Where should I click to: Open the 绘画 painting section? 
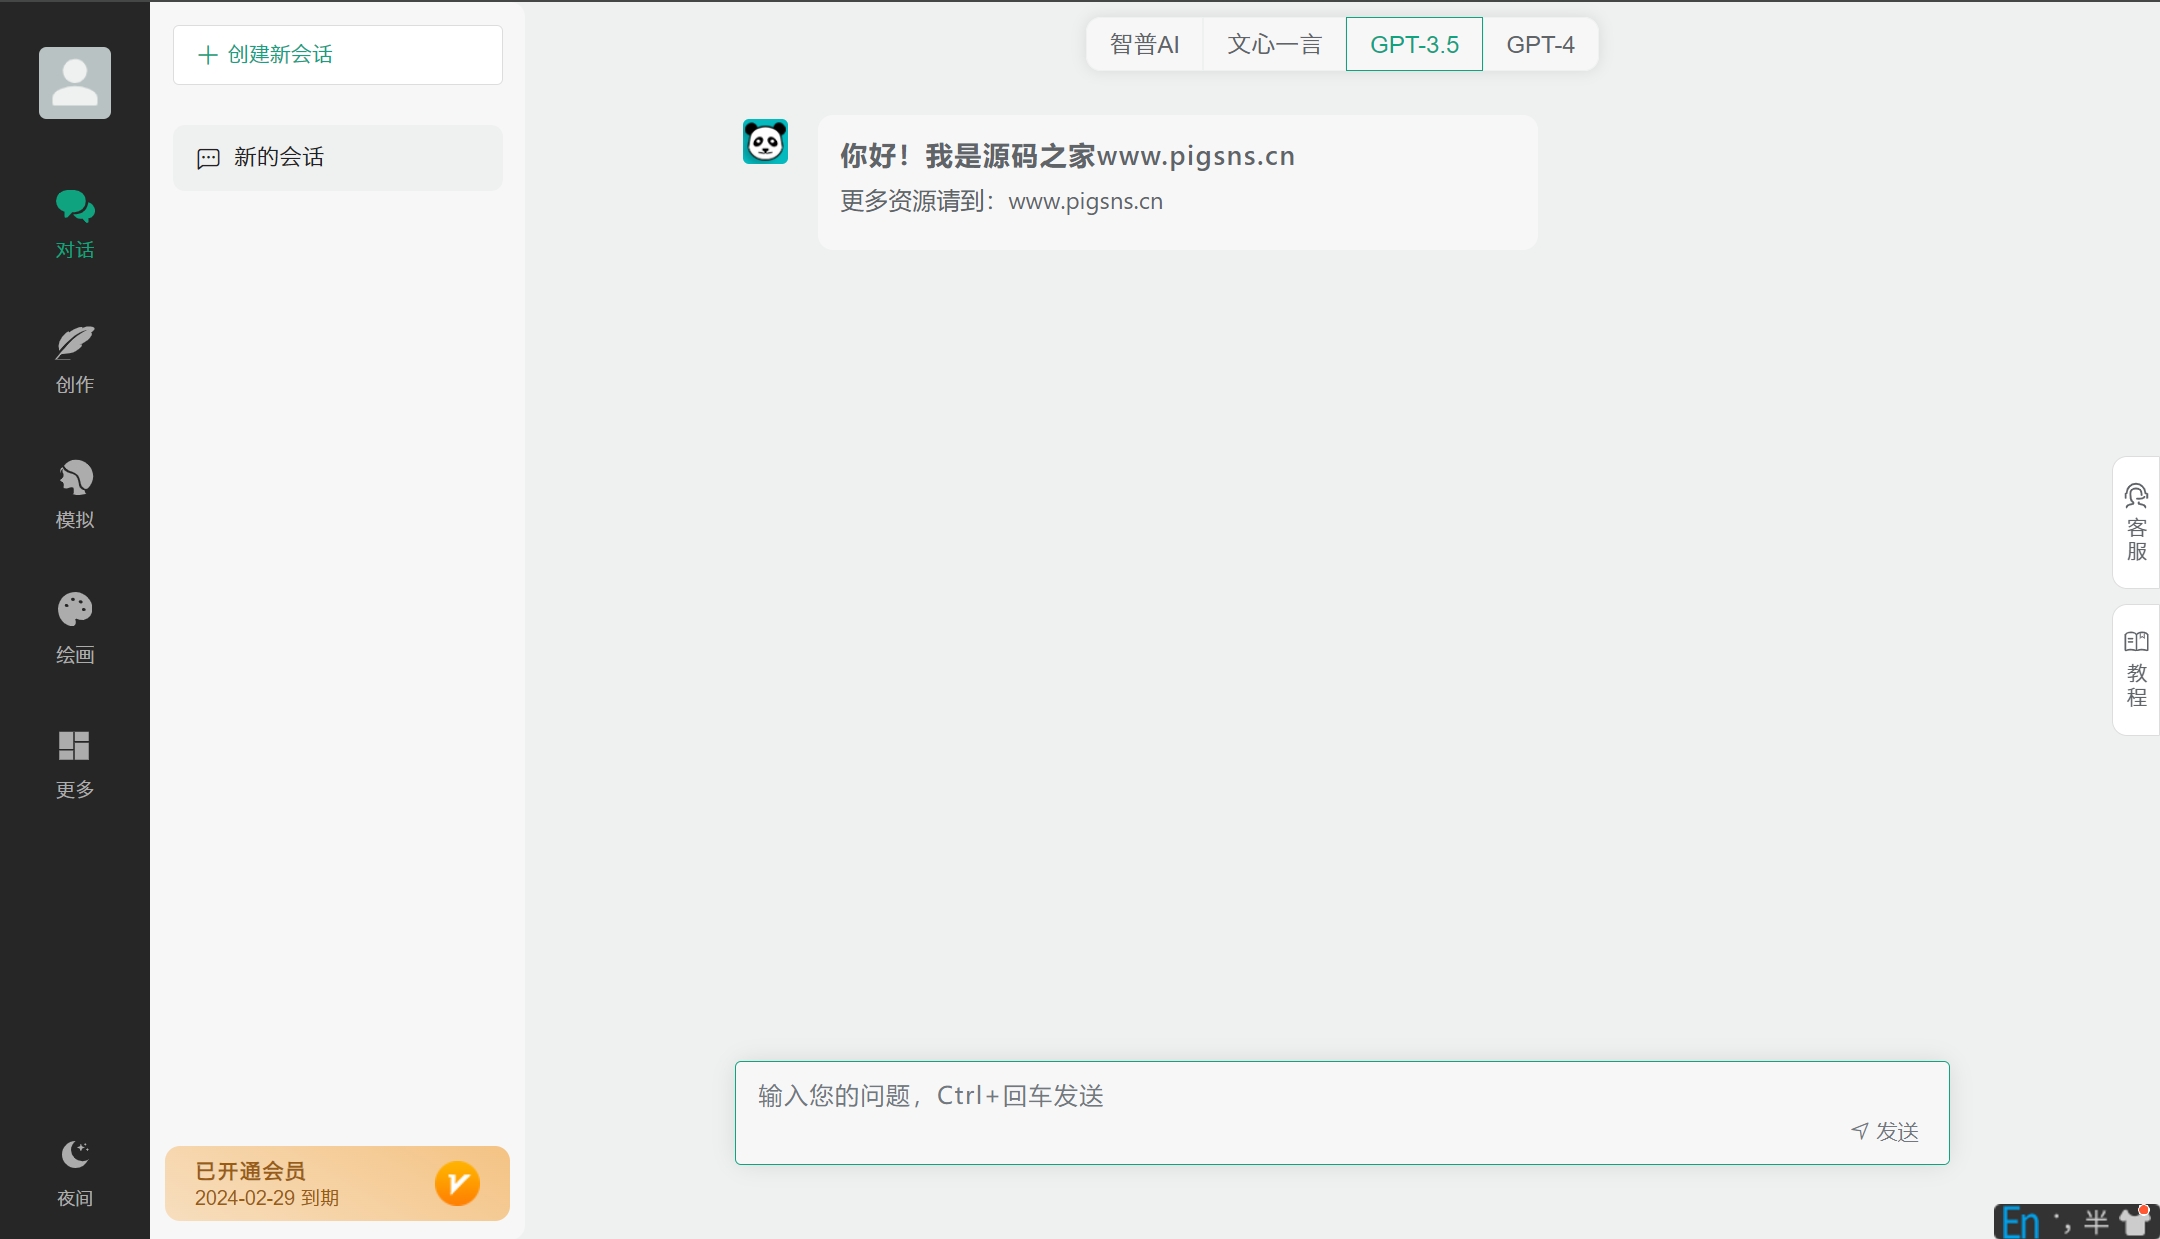tap(75, 629)
